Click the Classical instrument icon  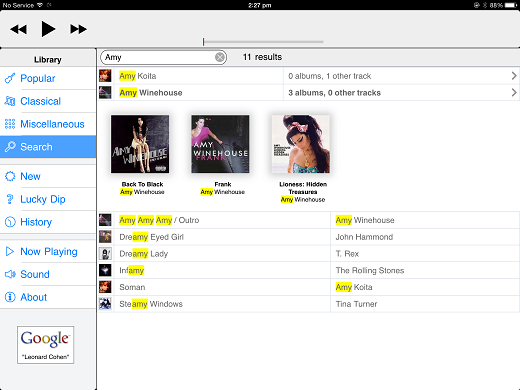click(10, 101)
